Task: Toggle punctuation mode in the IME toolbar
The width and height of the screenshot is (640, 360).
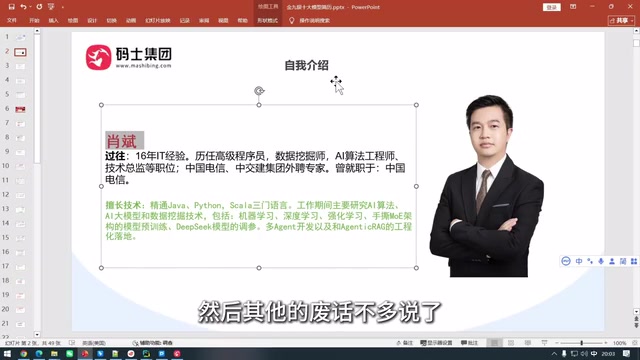Action: coord(590,261)
